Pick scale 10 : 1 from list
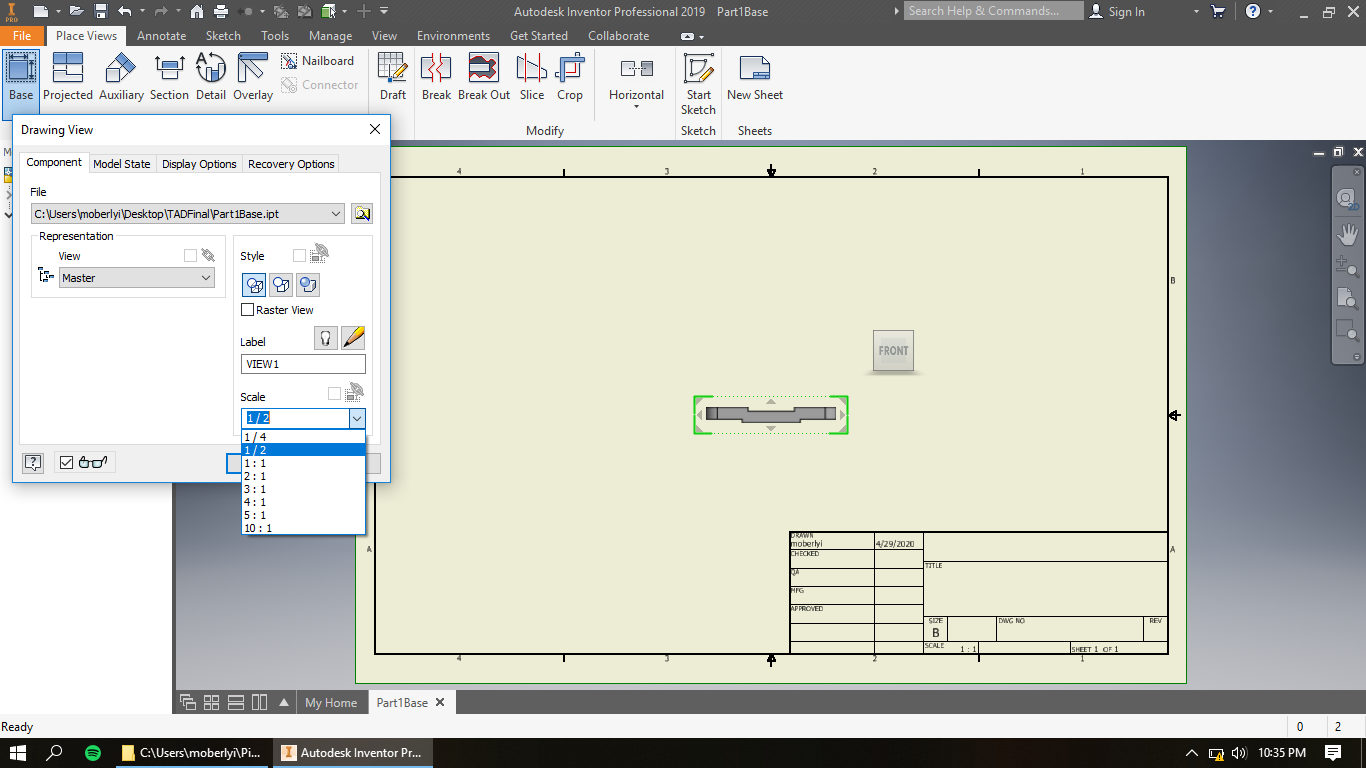The height and width of the screenshot is (768, 1366). pos(303,528)
